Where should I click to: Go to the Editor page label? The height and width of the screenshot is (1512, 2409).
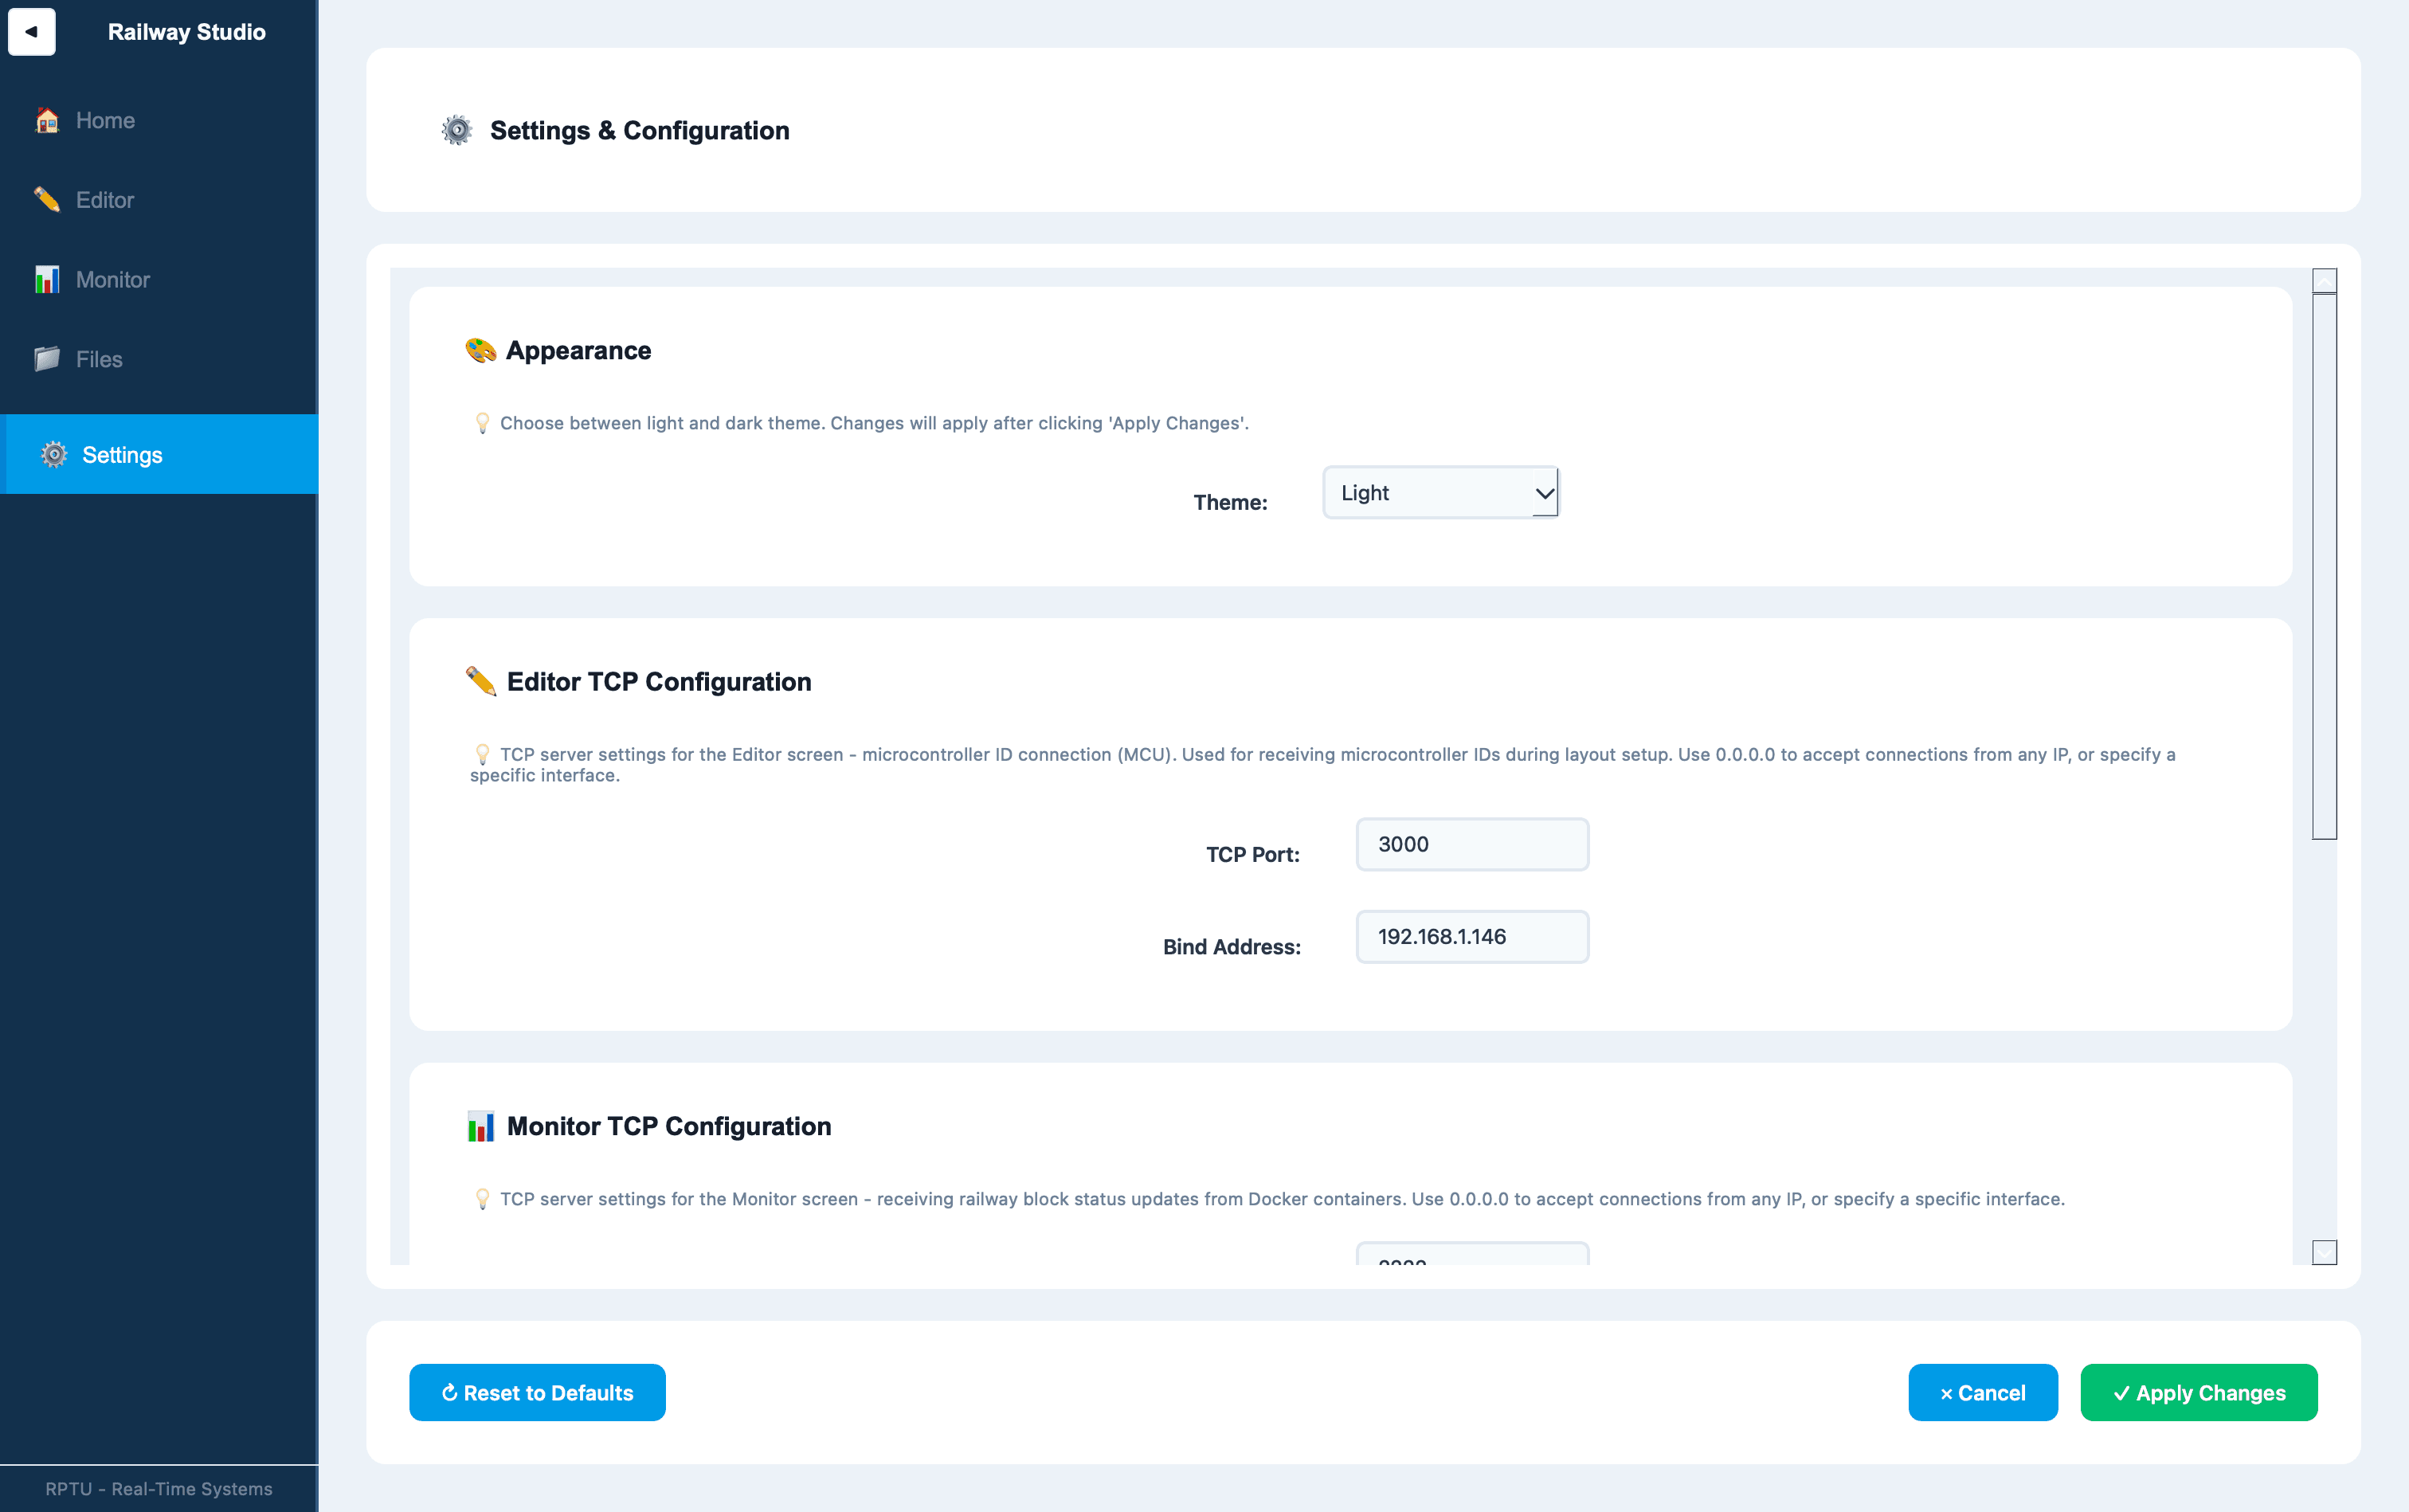click(x=105, y=199)
